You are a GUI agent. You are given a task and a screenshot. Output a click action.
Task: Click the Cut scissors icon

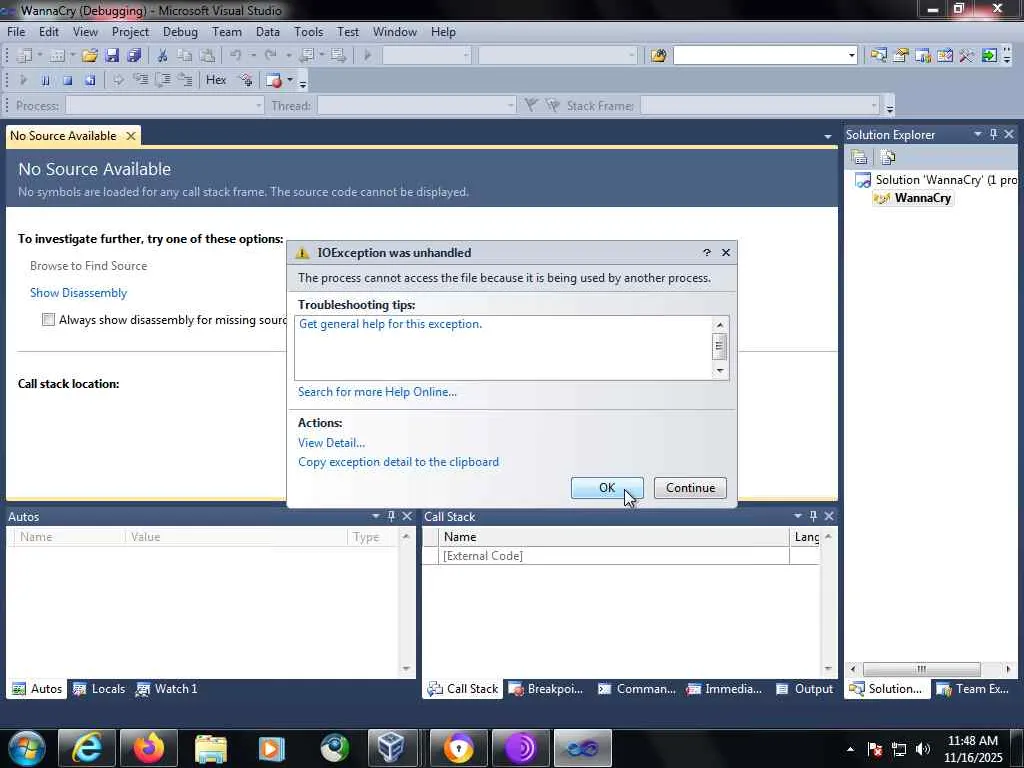pyautogui.click(x=163, y=56)
